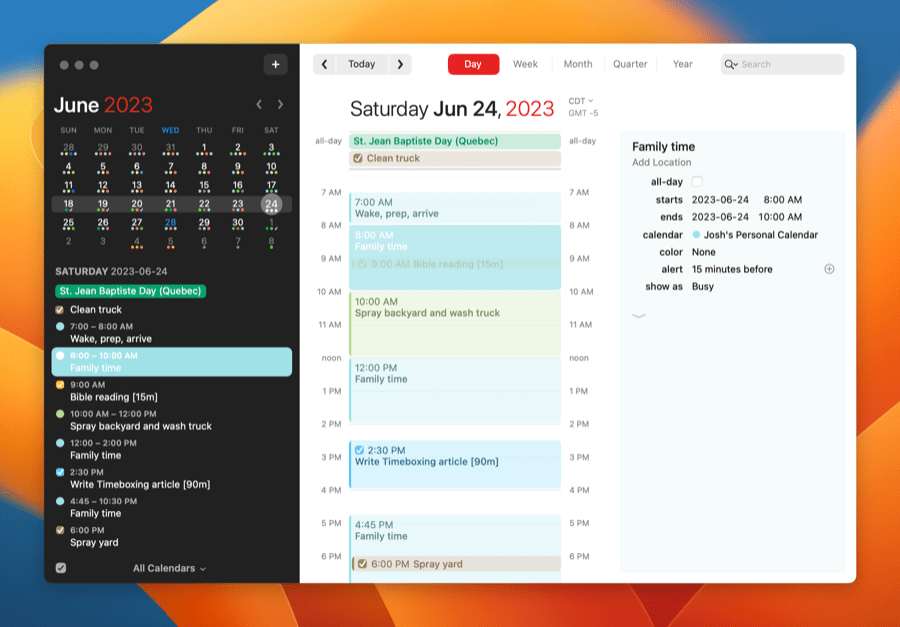Click the starts date 2023-06-24
Viewport: 900px width, 627px height.
pos(720,200)
